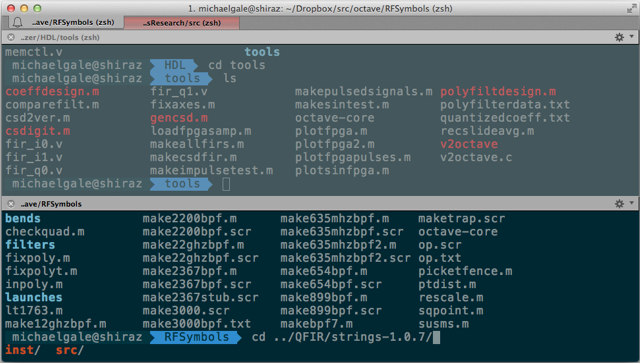The image size is (640, 363).
Task: Click the file v2octave.c
Action: click(476, 157)
